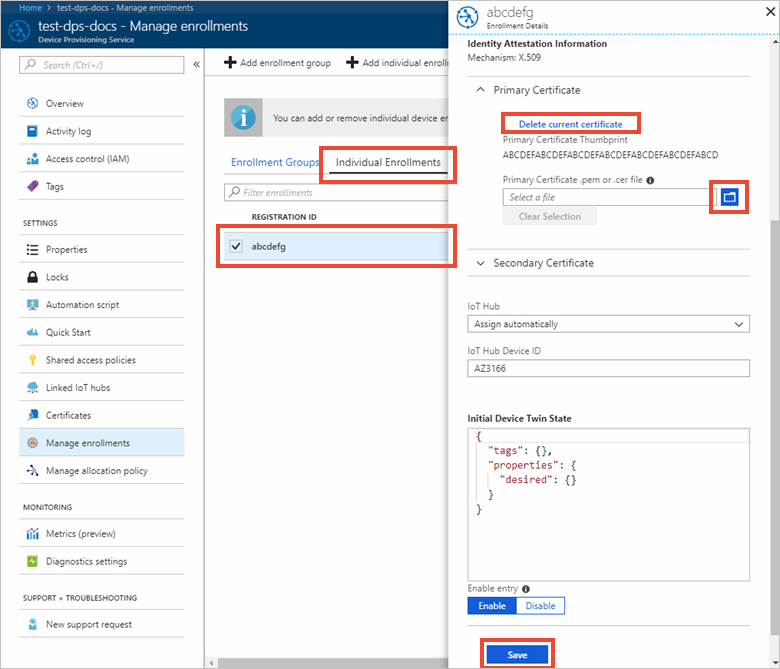The height and width of the screenshot is (669, 780).
Task: Open Linked IoT hubs in the sidebar
Action: pos(101,387)
